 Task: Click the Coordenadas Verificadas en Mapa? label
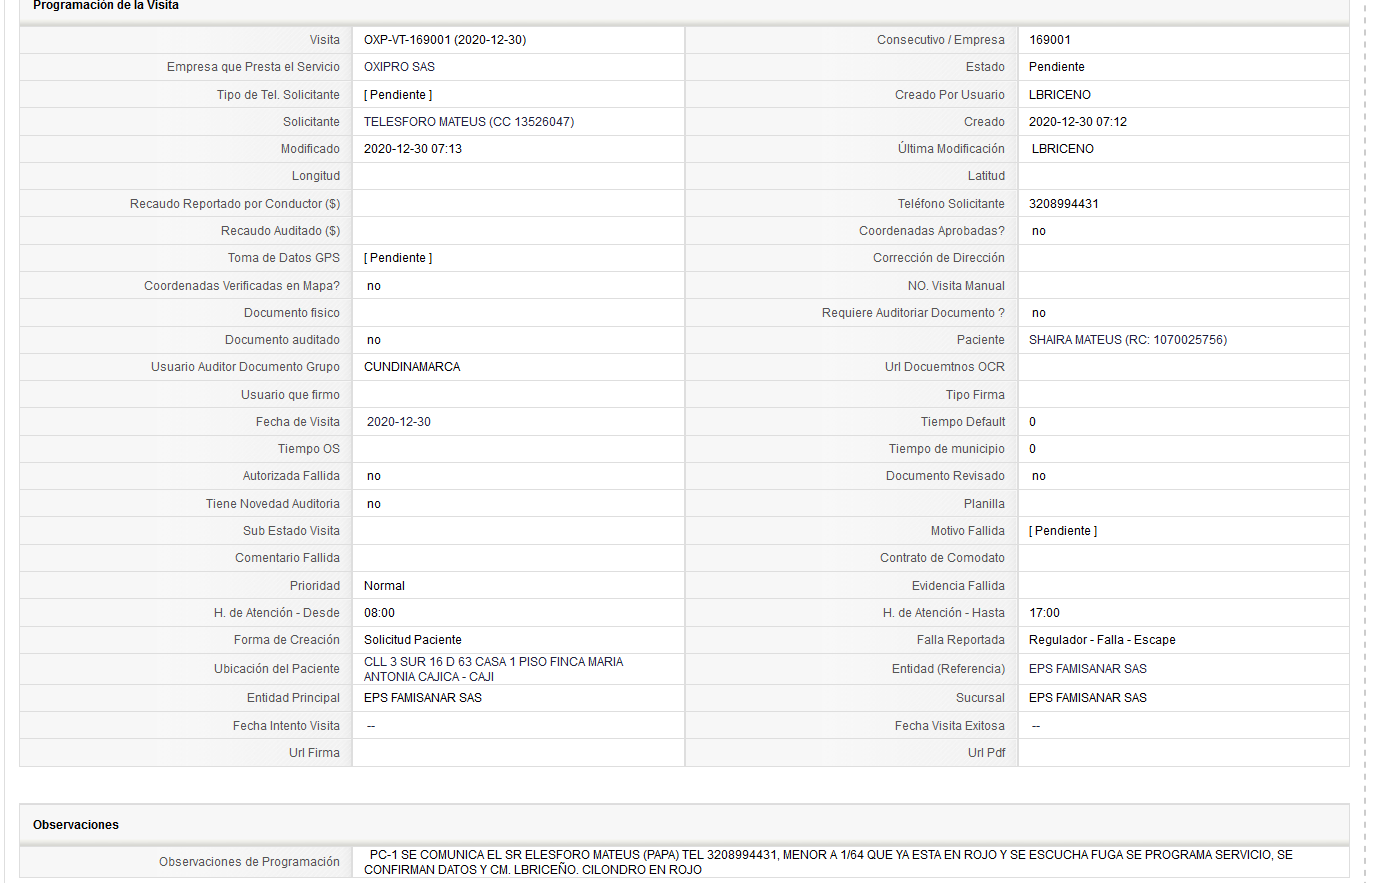pos(242,286)
